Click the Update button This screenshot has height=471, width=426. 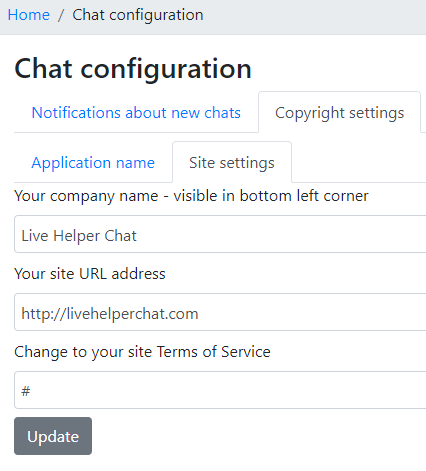(x=53, y=436)
